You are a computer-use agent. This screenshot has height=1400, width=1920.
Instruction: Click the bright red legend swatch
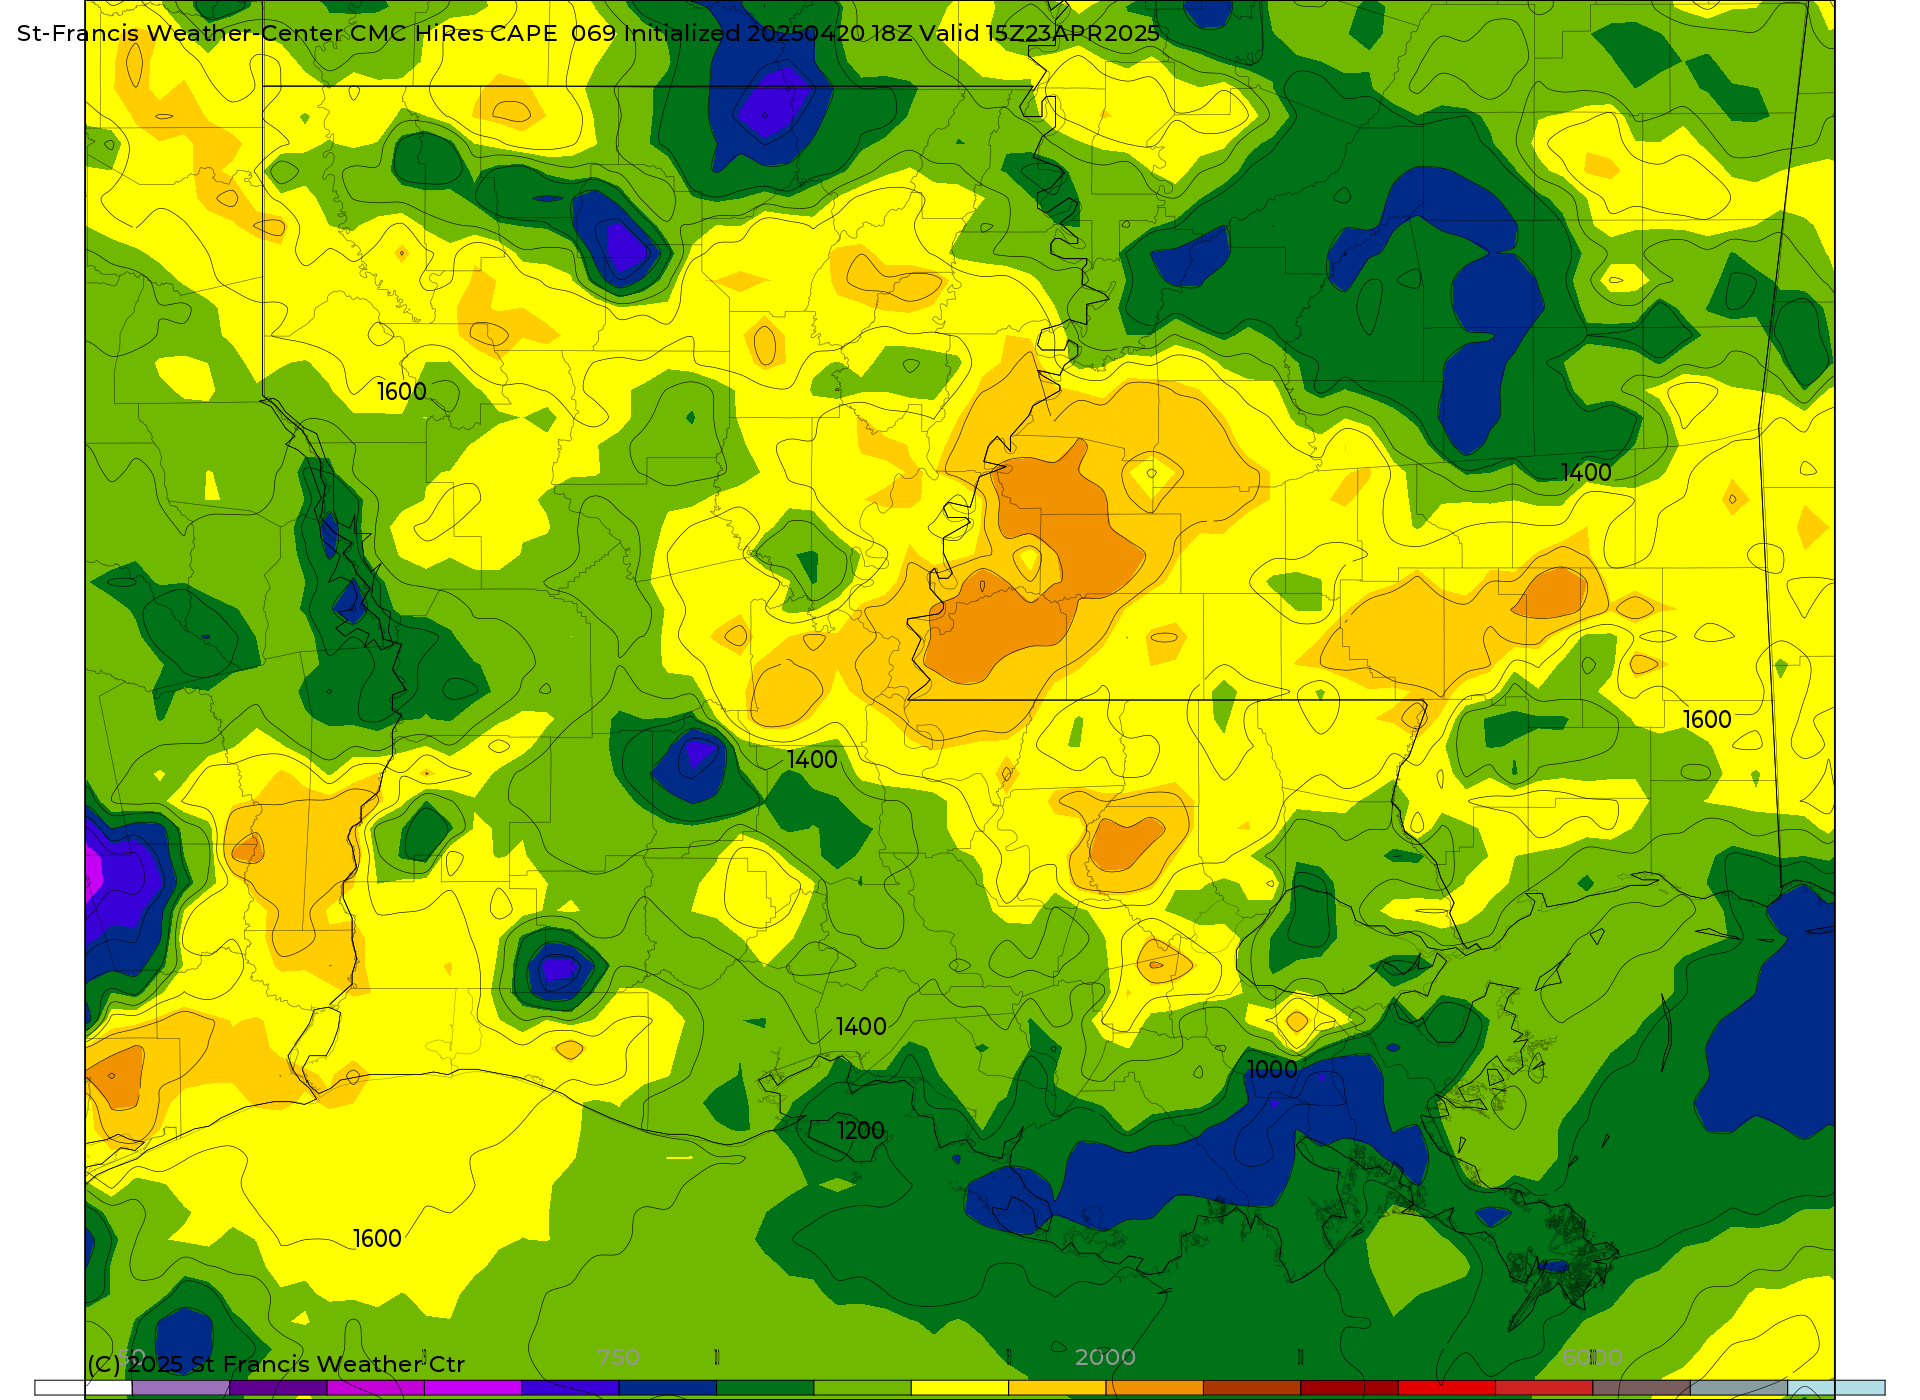(x=1446, y=1388)
